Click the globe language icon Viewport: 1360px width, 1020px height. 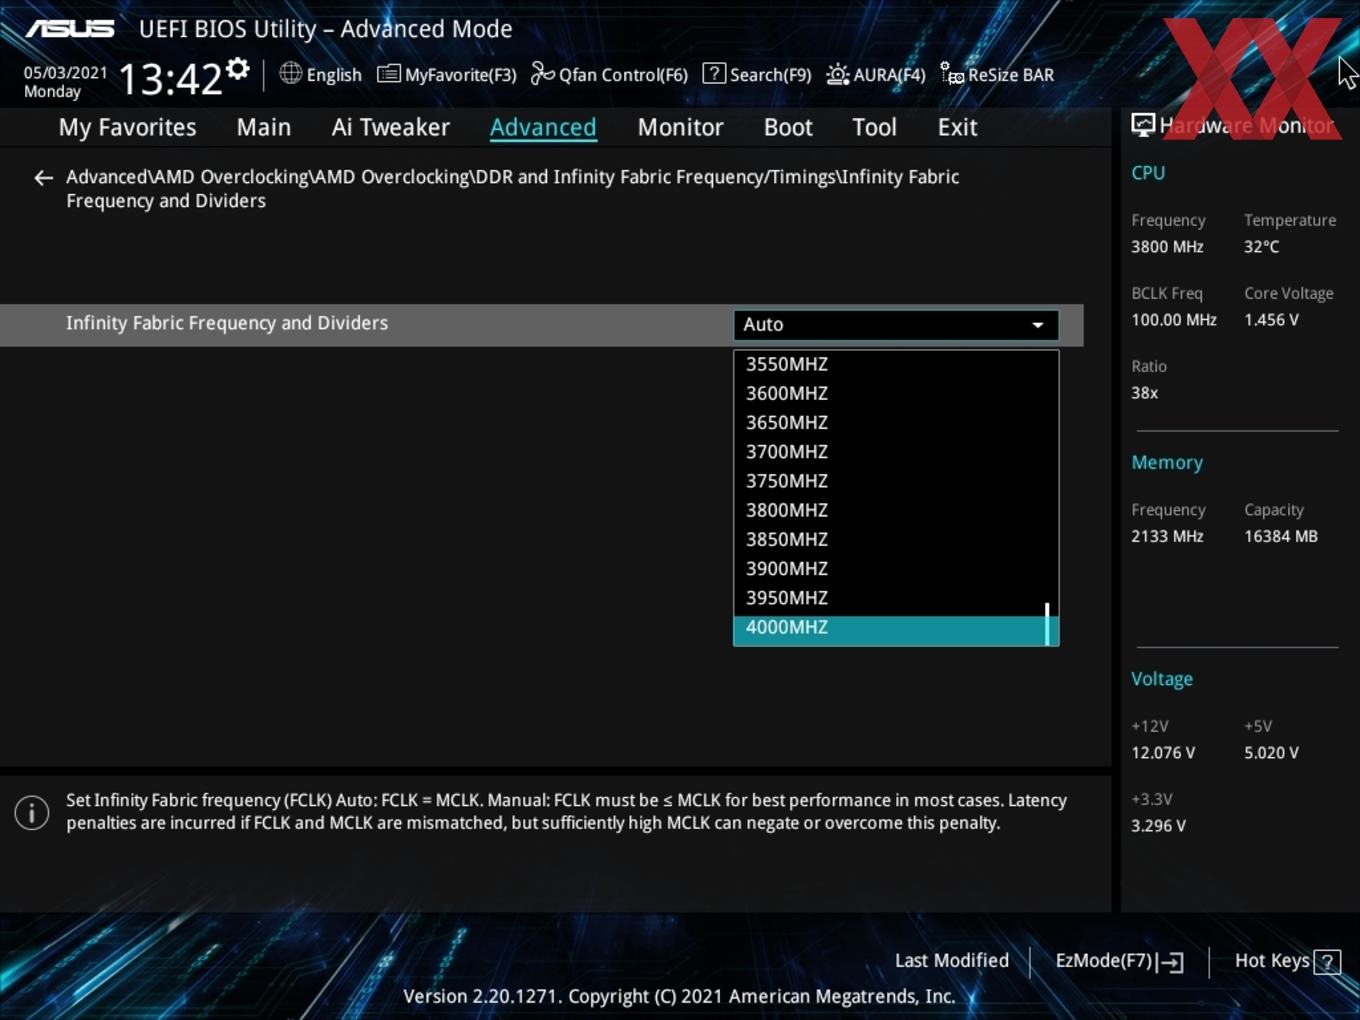(x=290, y=73)
